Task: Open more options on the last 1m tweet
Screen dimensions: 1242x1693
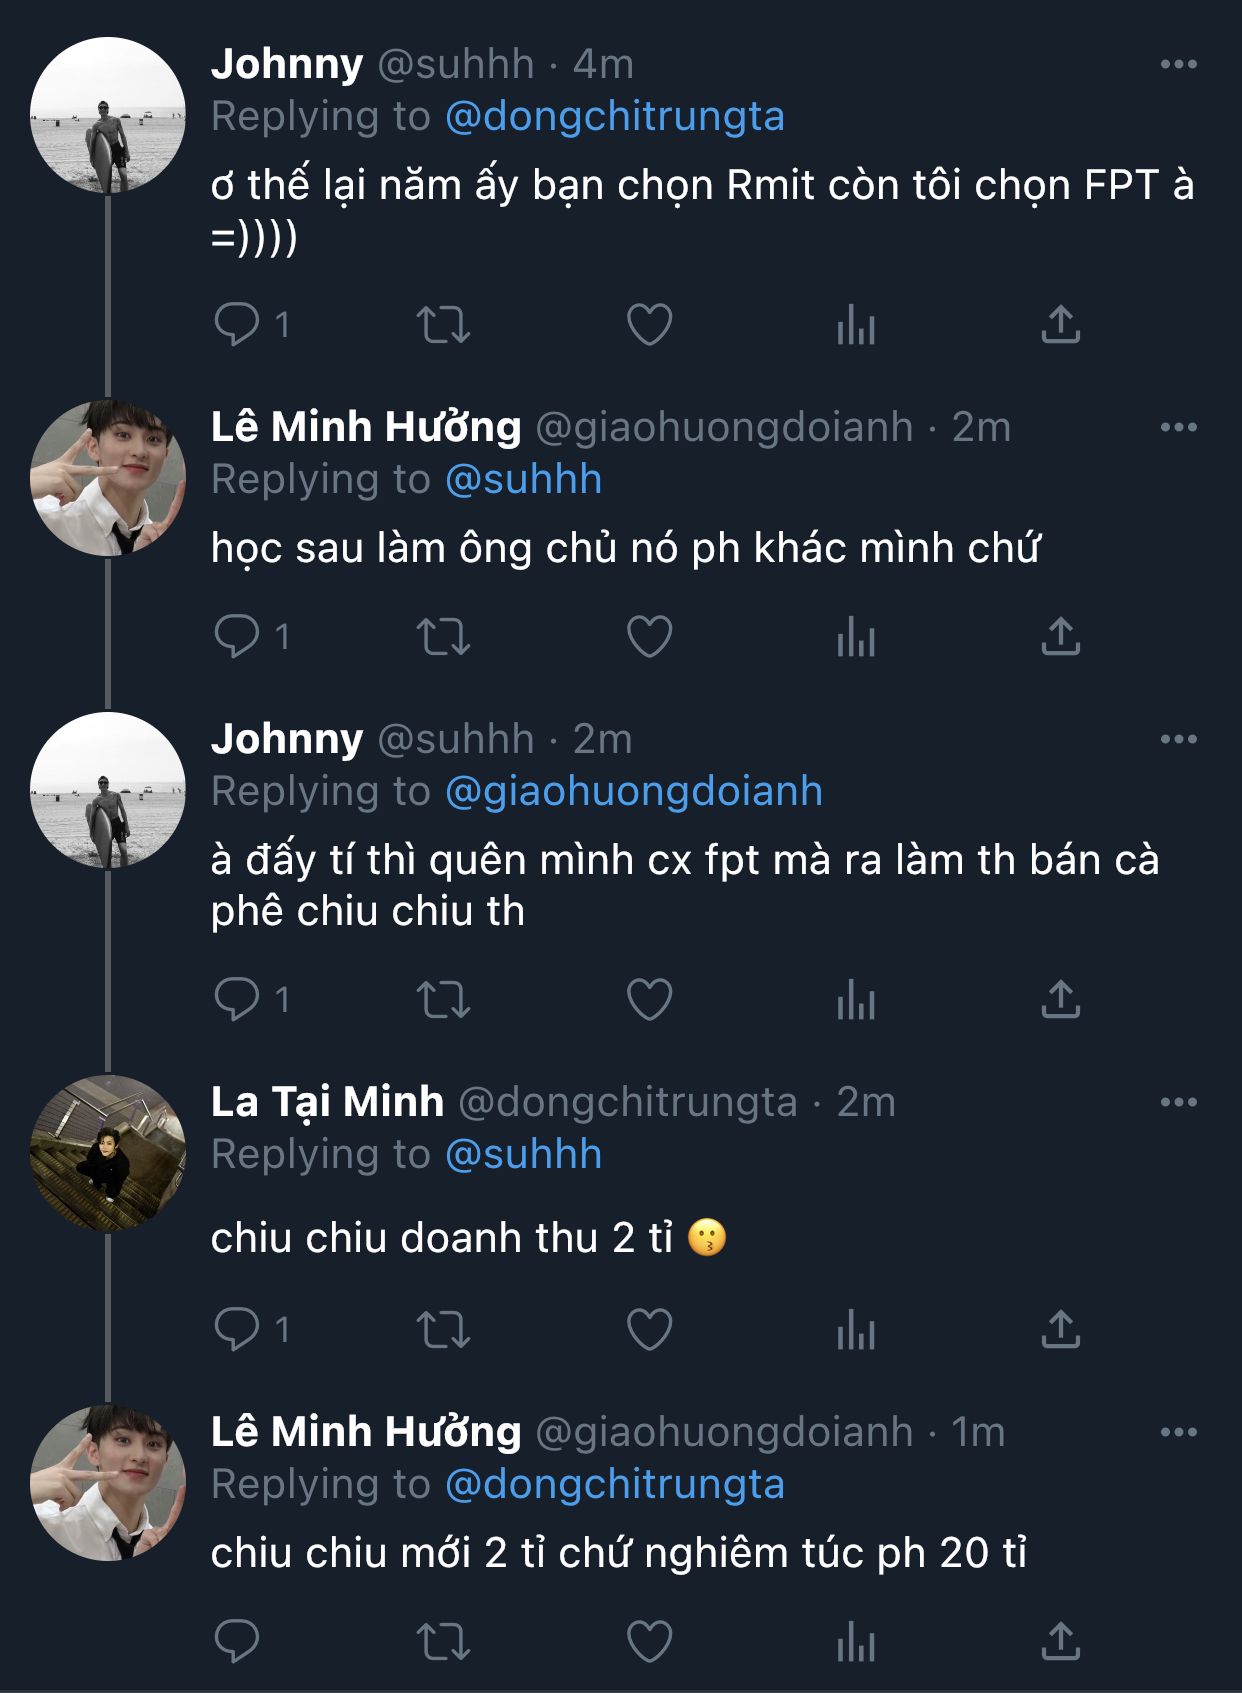Action: pyautogui.click(x=1178, y=1432)
